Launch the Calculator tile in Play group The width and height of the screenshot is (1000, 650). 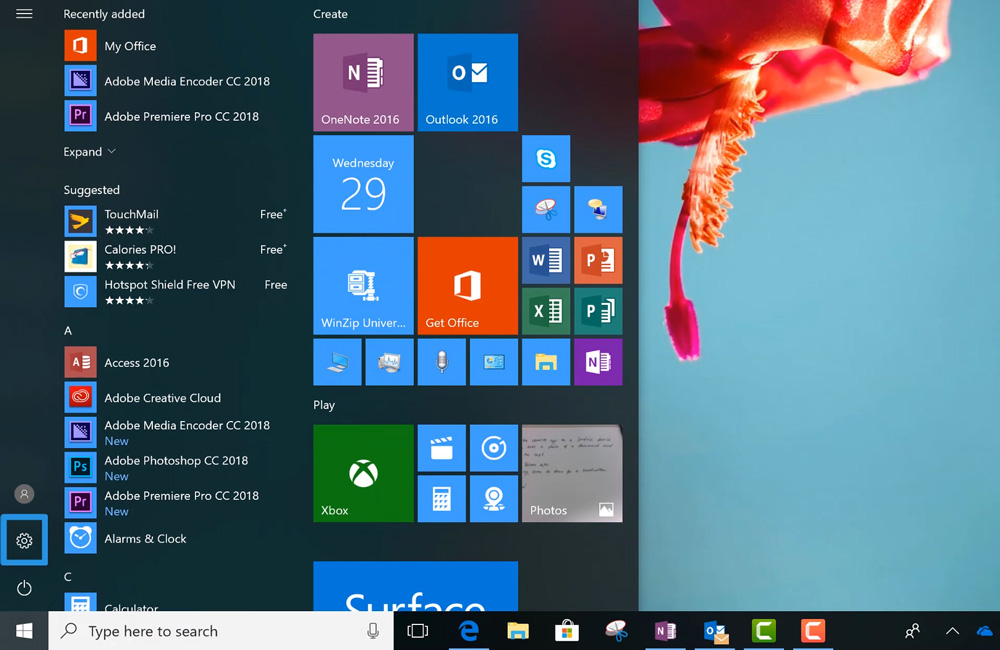click(441, 499)
